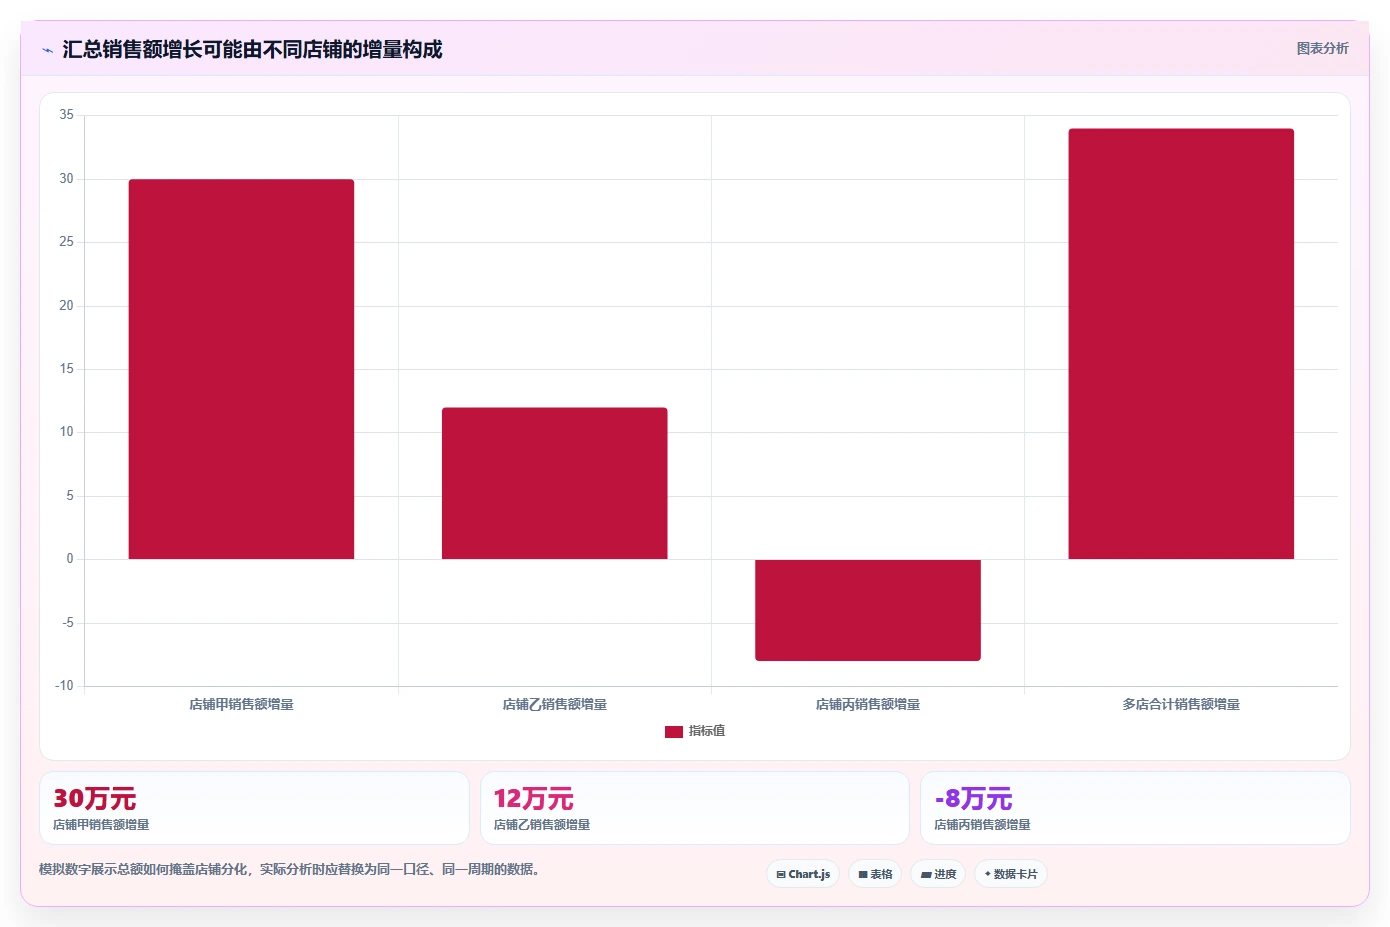Click the y-axis tick label -10

click(x=64, y=686)
